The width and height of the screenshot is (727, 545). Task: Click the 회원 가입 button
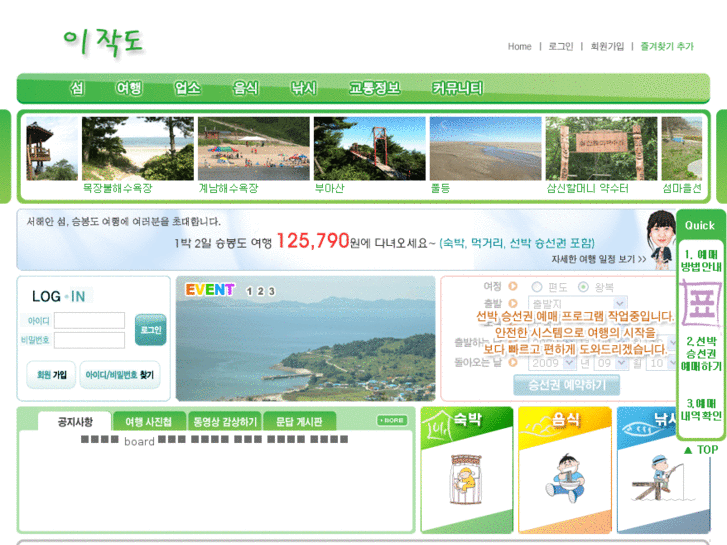coord(51,375)
